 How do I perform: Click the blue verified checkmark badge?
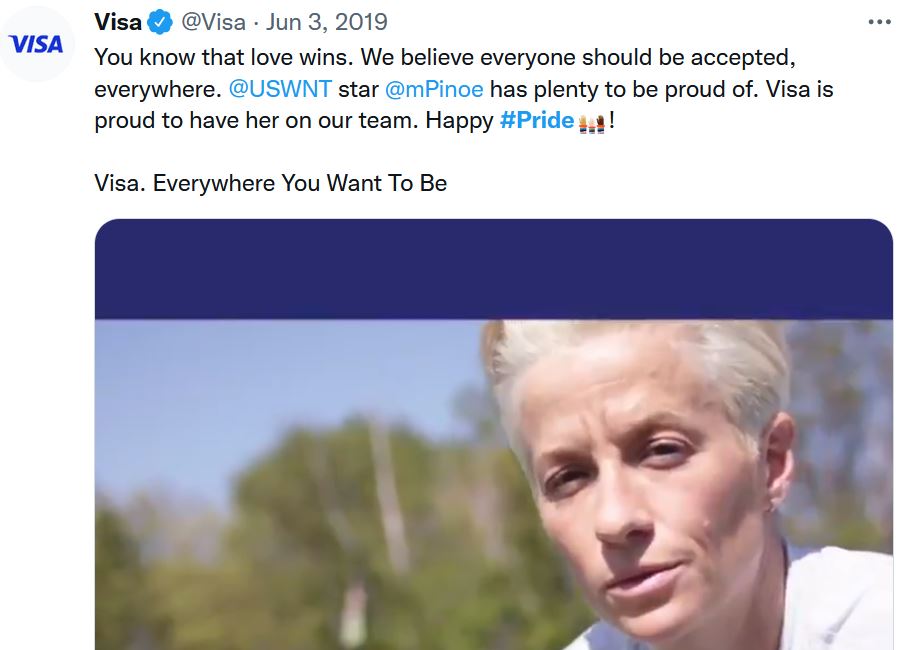[x=160, y=21]
